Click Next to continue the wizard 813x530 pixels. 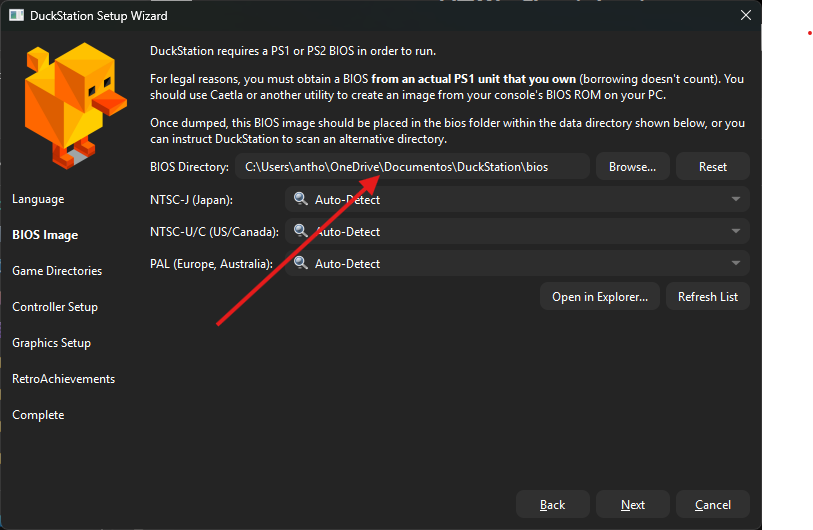(x=632, y=505)
